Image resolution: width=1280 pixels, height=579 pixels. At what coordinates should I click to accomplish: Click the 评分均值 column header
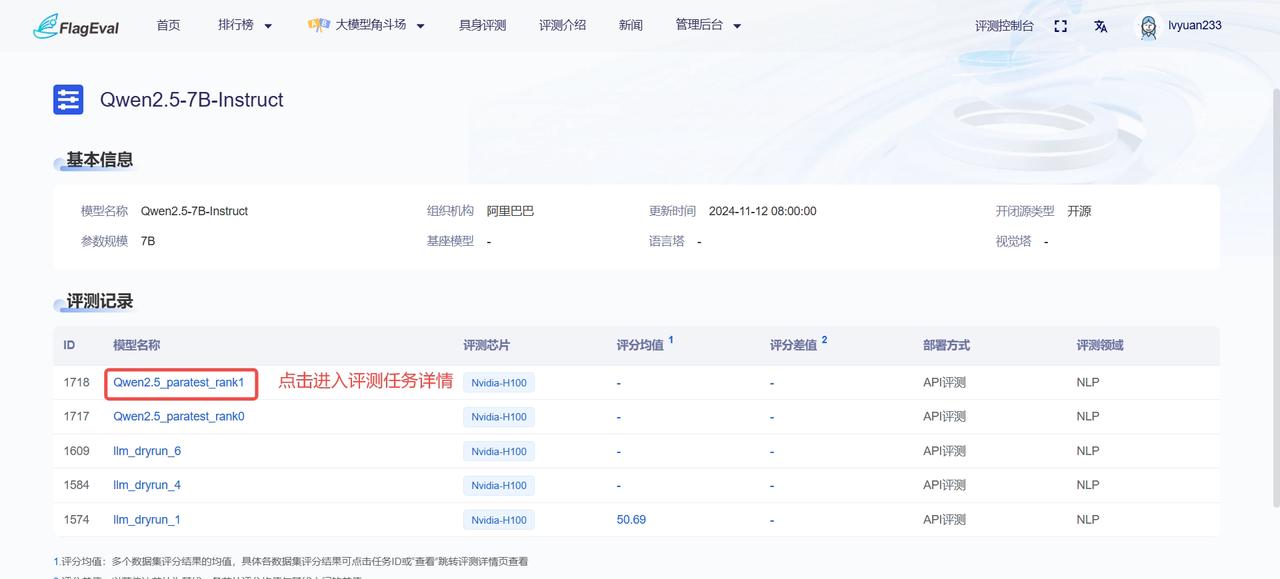[640, 345]
